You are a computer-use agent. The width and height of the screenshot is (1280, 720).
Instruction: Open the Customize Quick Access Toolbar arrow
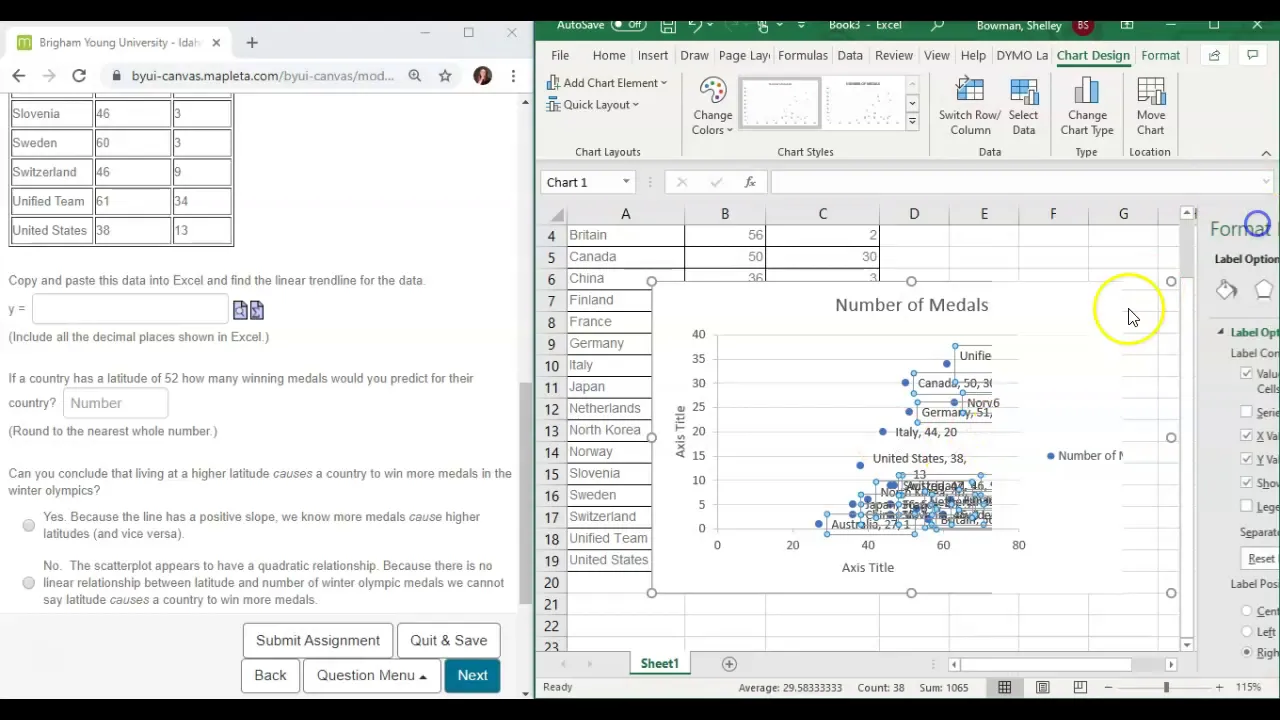tap(801, 25)
